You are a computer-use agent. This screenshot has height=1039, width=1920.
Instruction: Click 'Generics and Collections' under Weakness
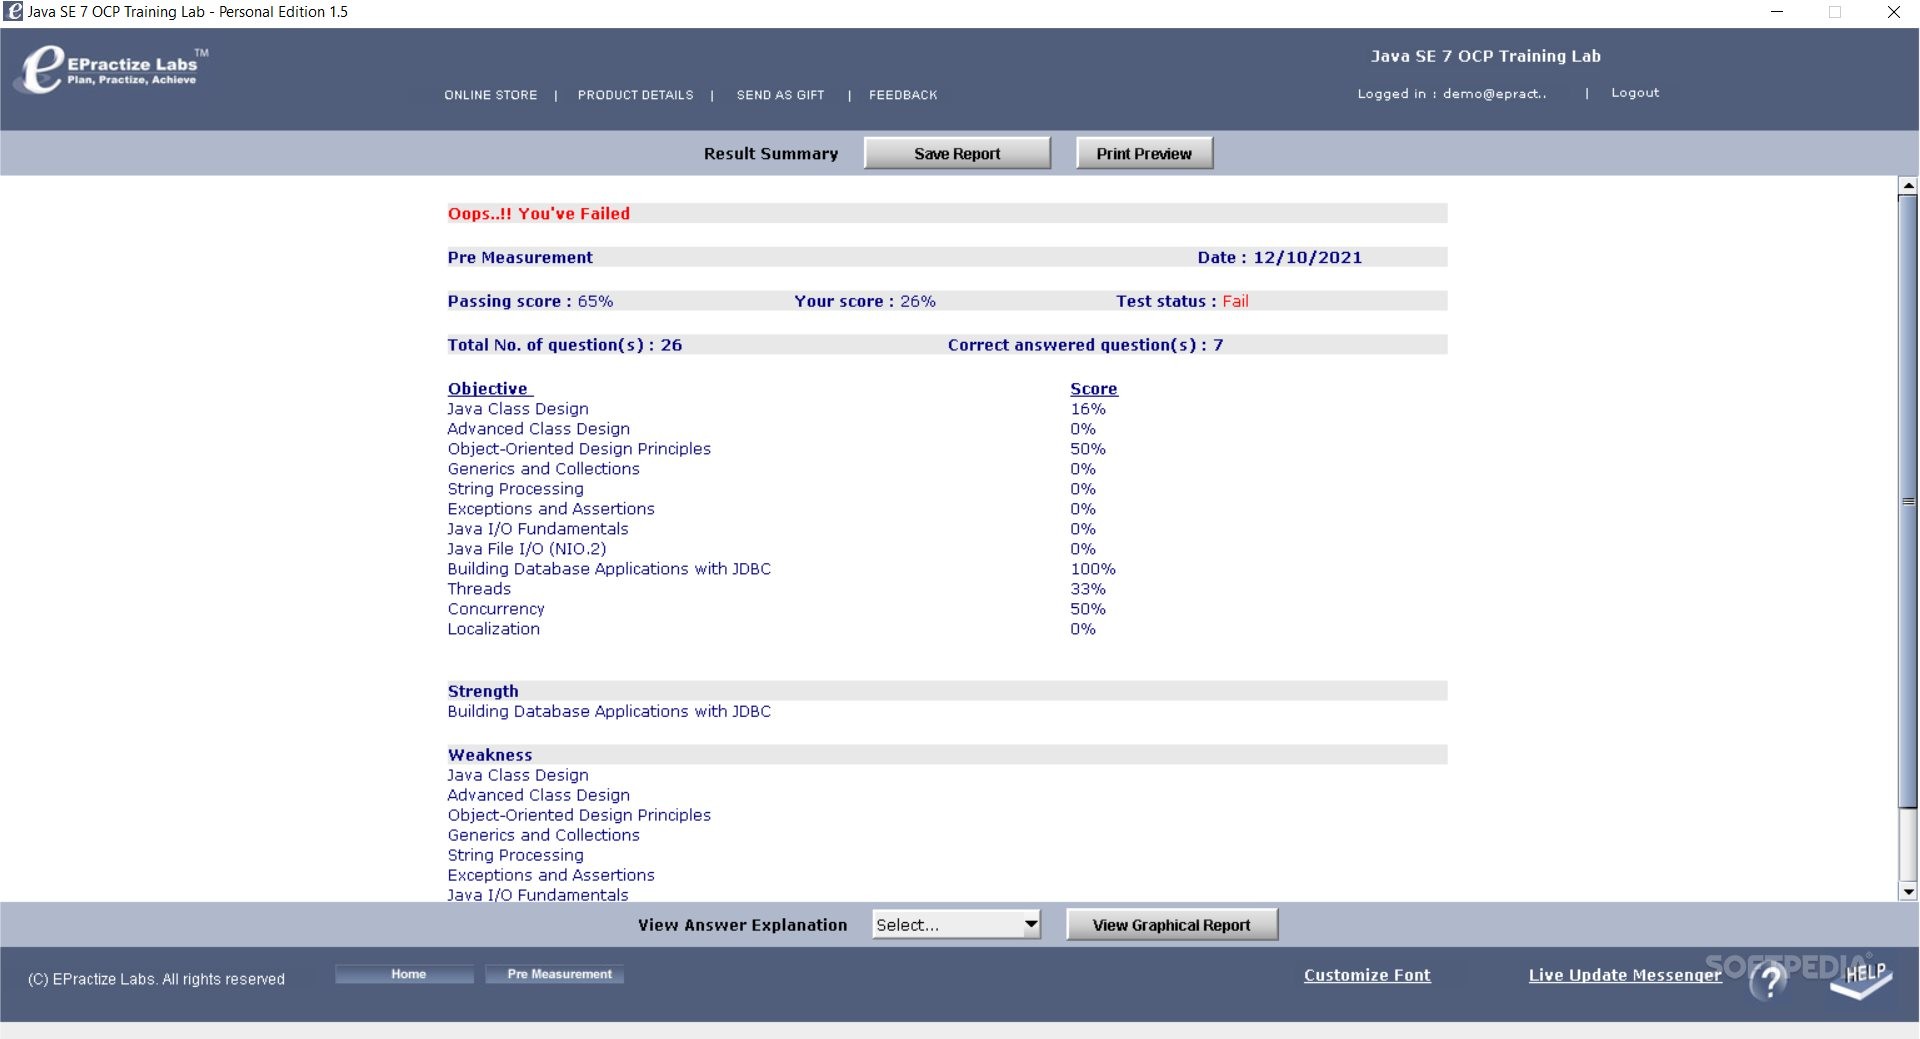[543, 835]
